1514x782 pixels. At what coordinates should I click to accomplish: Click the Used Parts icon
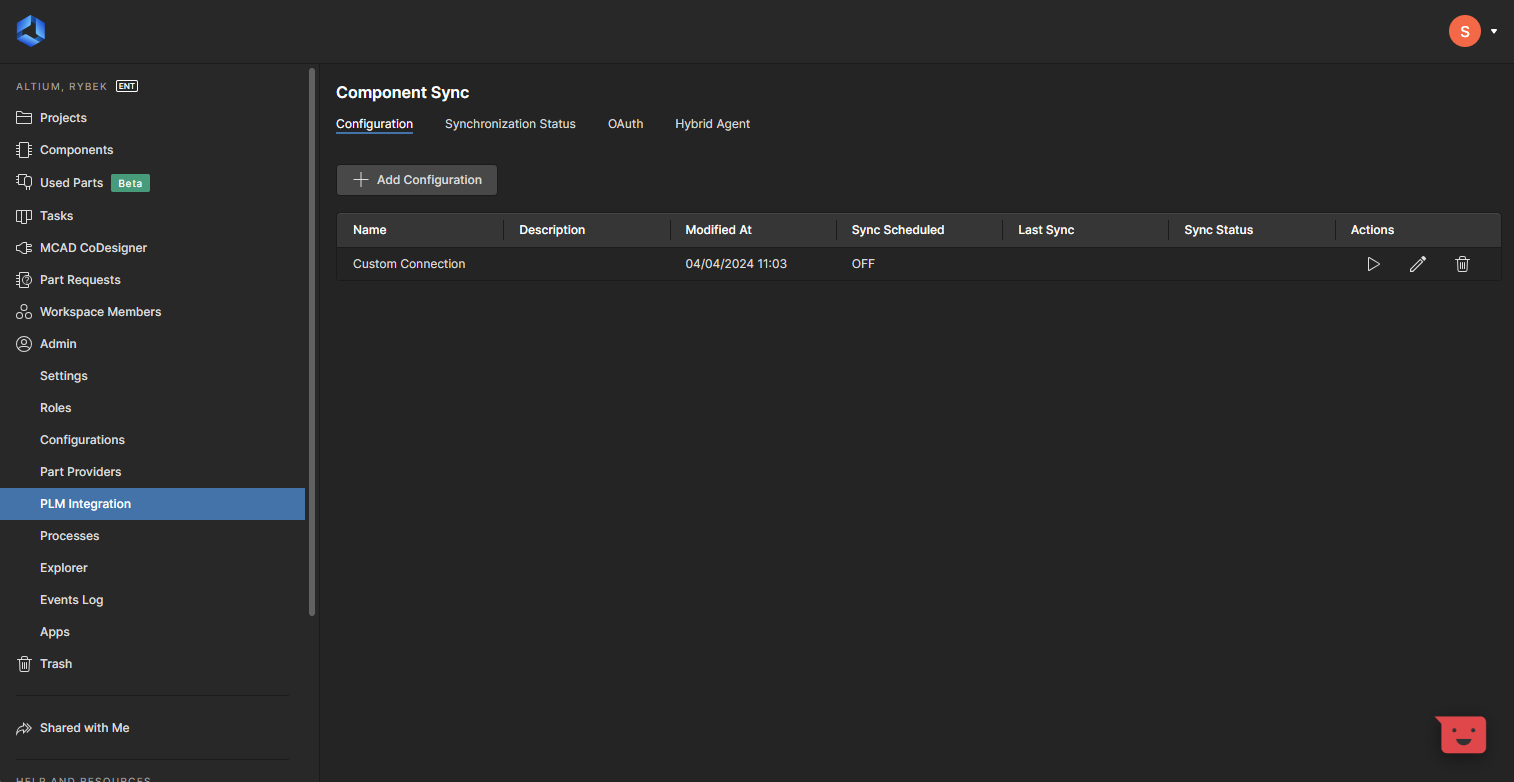tap(24, 183)
